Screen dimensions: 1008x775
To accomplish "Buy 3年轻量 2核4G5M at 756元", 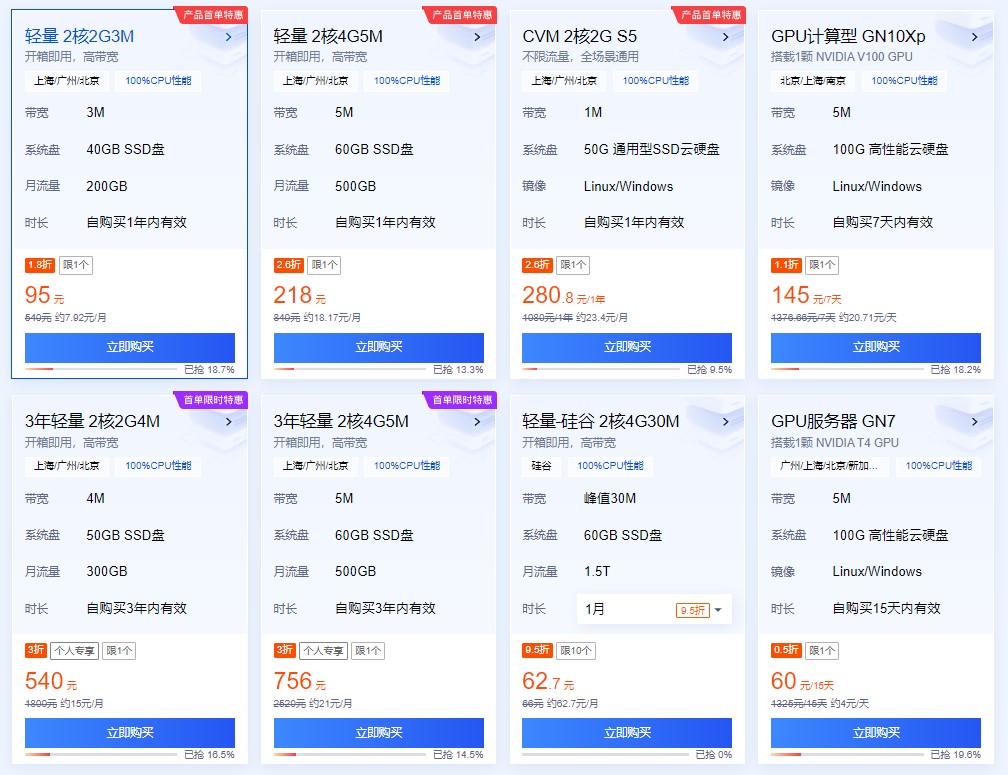I will click(379, 733).
